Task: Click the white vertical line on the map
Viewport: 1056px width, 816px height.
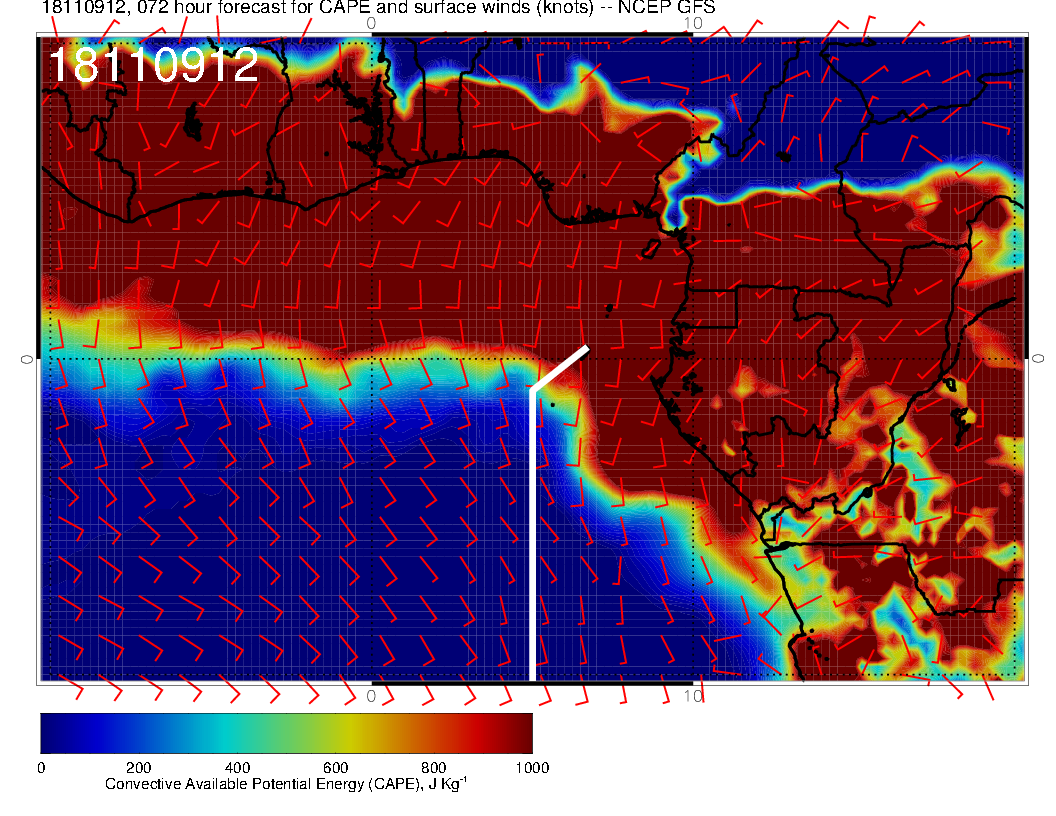Action: pos(532,540)
